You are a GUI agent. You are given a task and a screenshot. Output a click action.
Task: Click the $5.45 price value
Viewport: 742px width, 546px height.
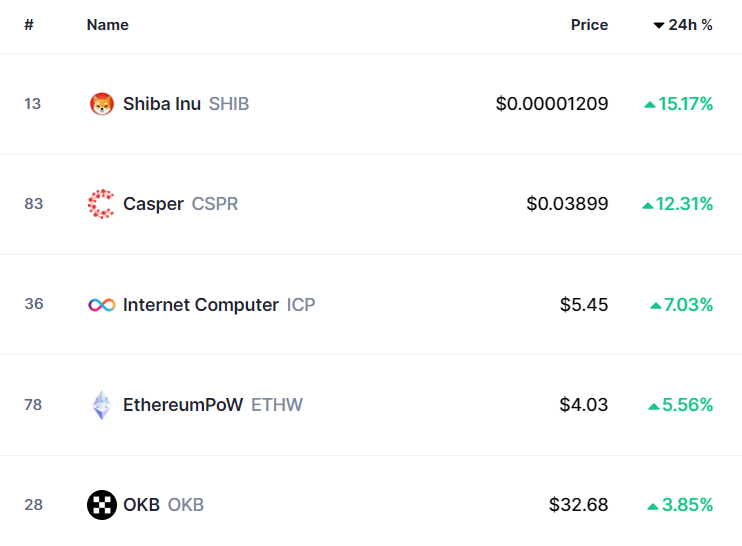tap(584, 305)
